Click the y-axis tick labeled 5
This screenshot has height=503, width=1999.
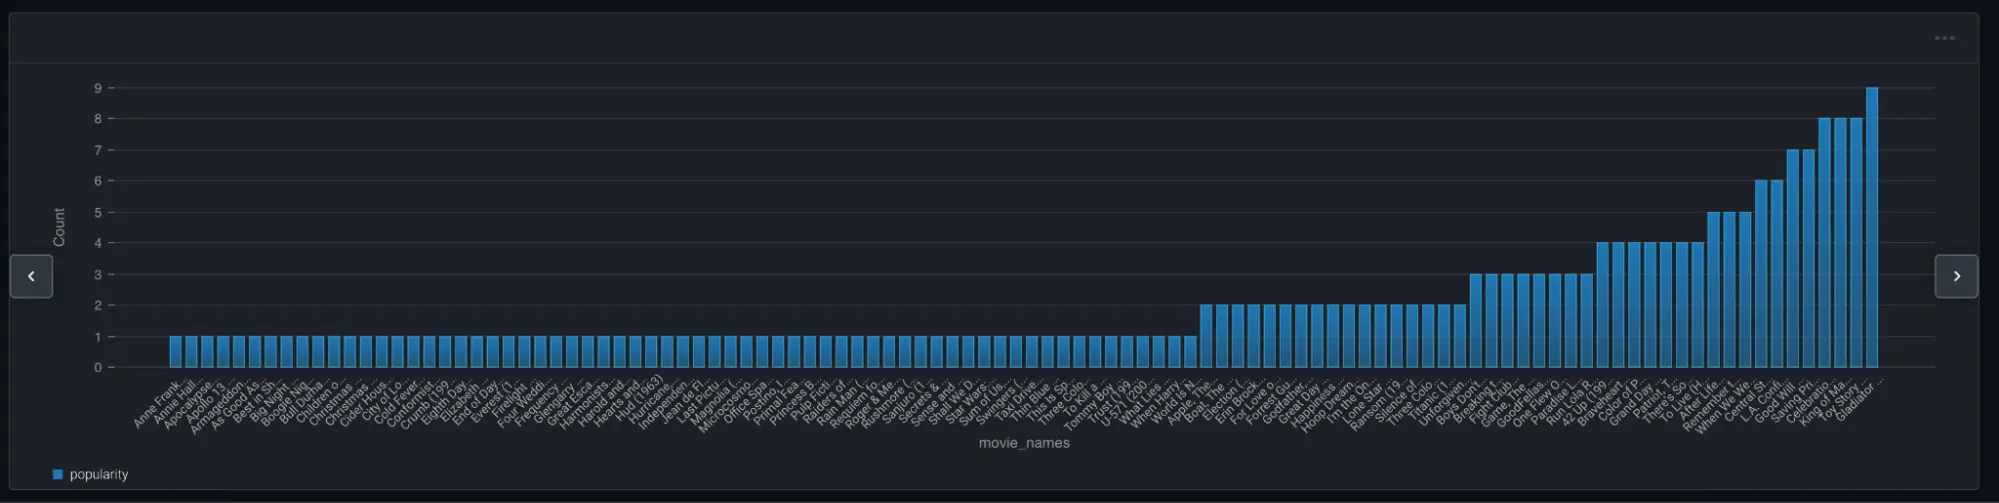[98, 213]
